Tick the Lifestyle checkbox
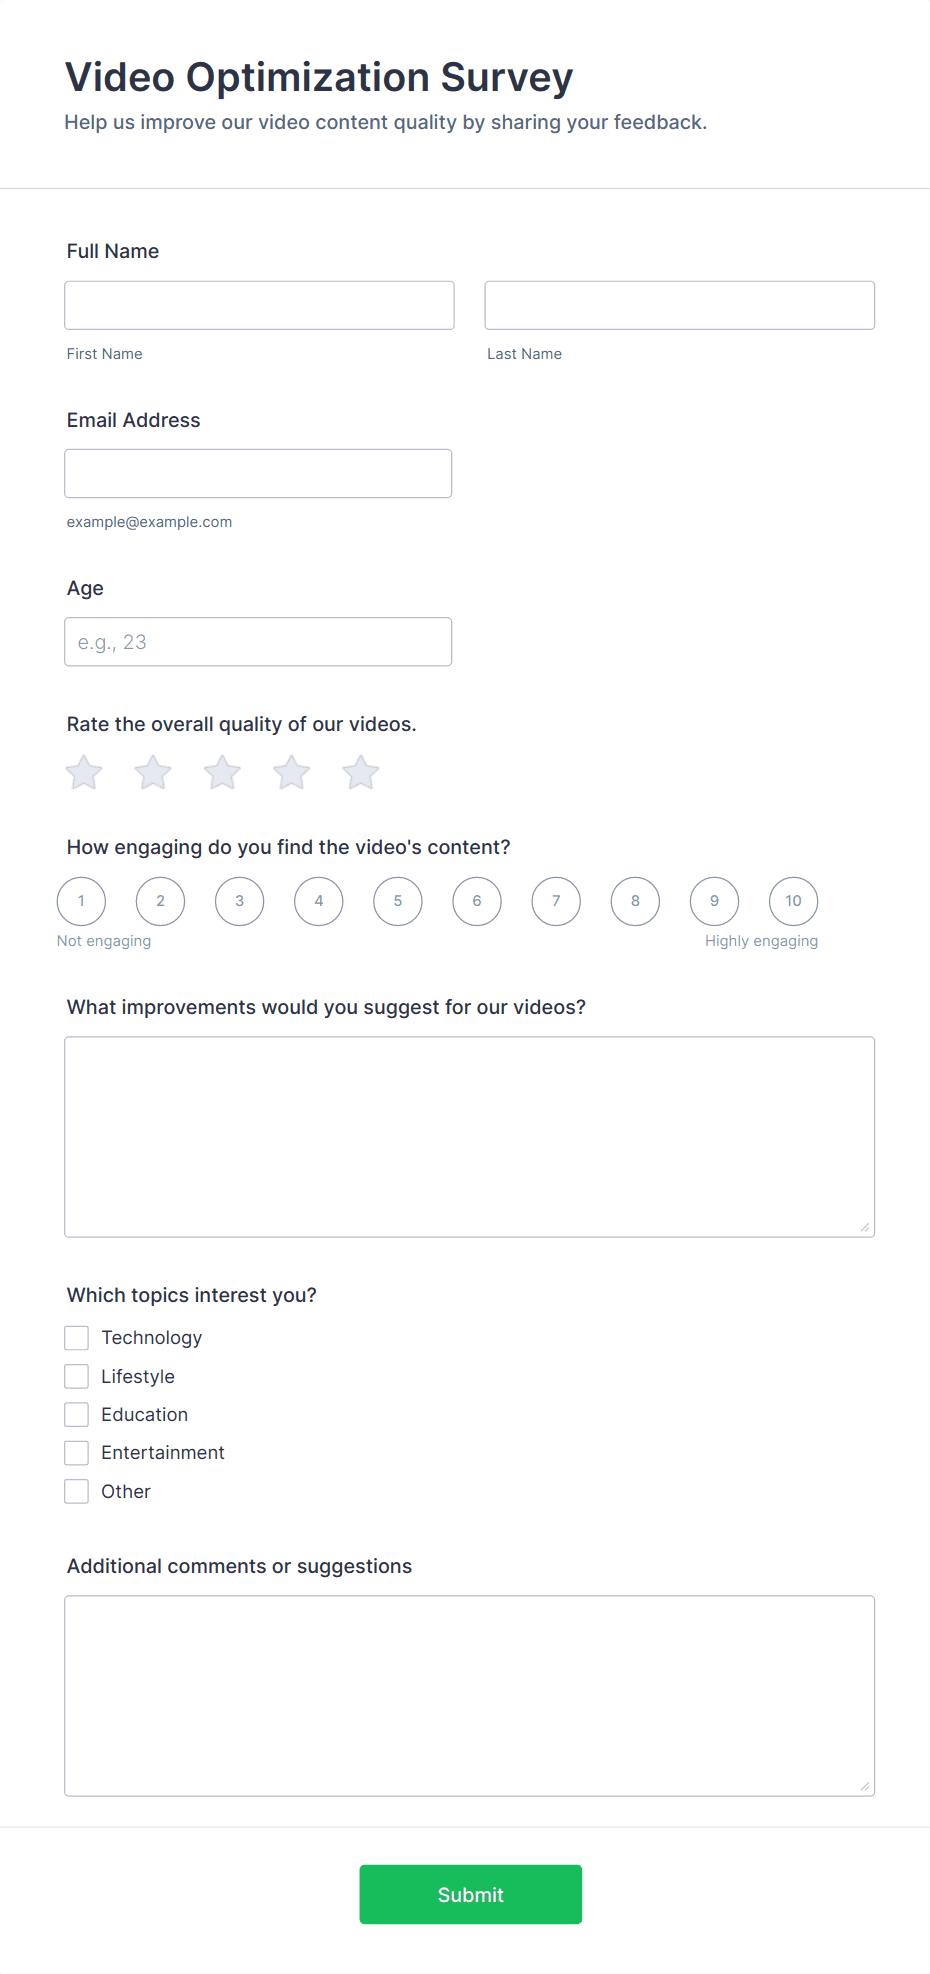This screenshot has height=1974, width=930. coord(77,1377)
